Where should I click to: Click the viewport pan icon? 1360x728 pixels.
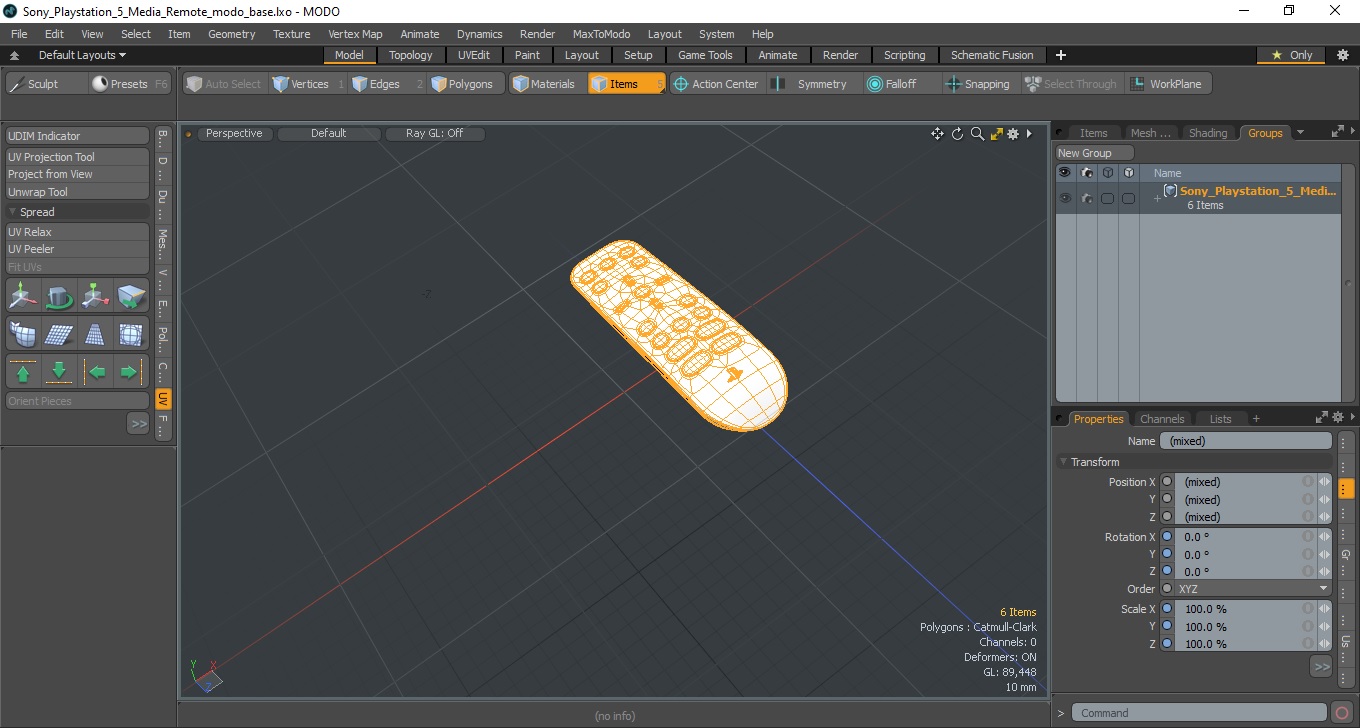click(937, 134)
